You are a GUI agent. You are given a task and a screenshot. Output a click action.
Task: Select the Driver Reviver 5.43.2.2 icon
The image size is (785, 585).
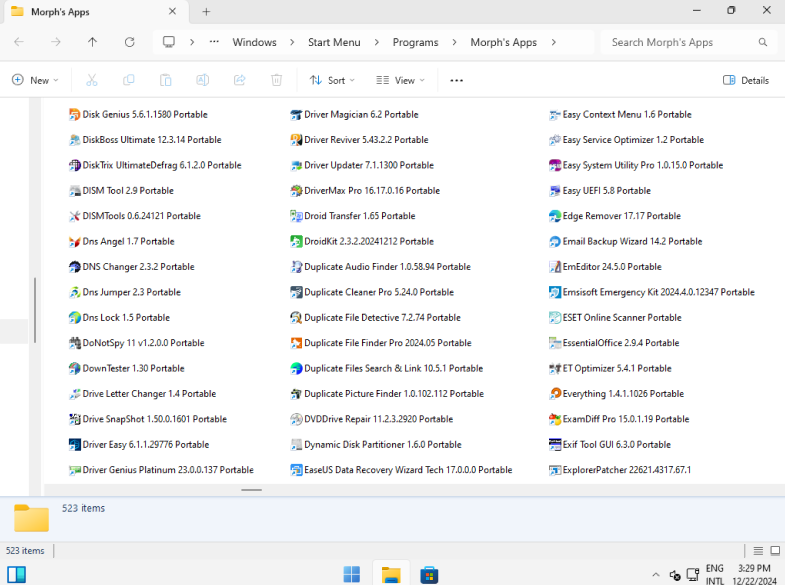click(x=296, y=140)
